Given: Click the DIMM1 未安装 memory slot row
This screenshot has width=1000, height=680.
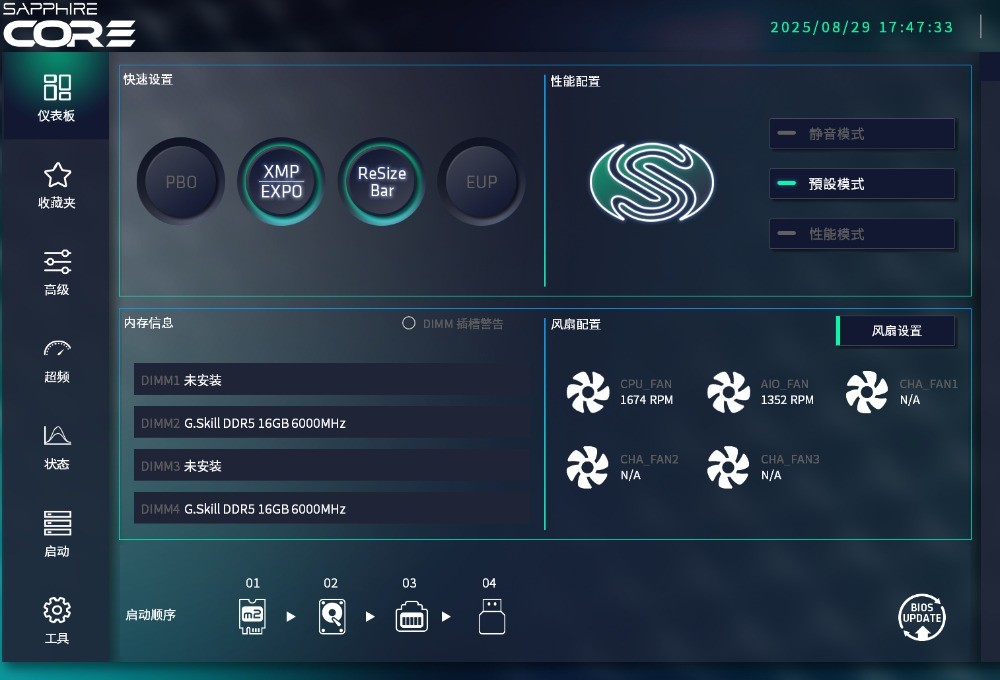Looking at the screenshot, I should pyautogui.click(x=332, y=380).
